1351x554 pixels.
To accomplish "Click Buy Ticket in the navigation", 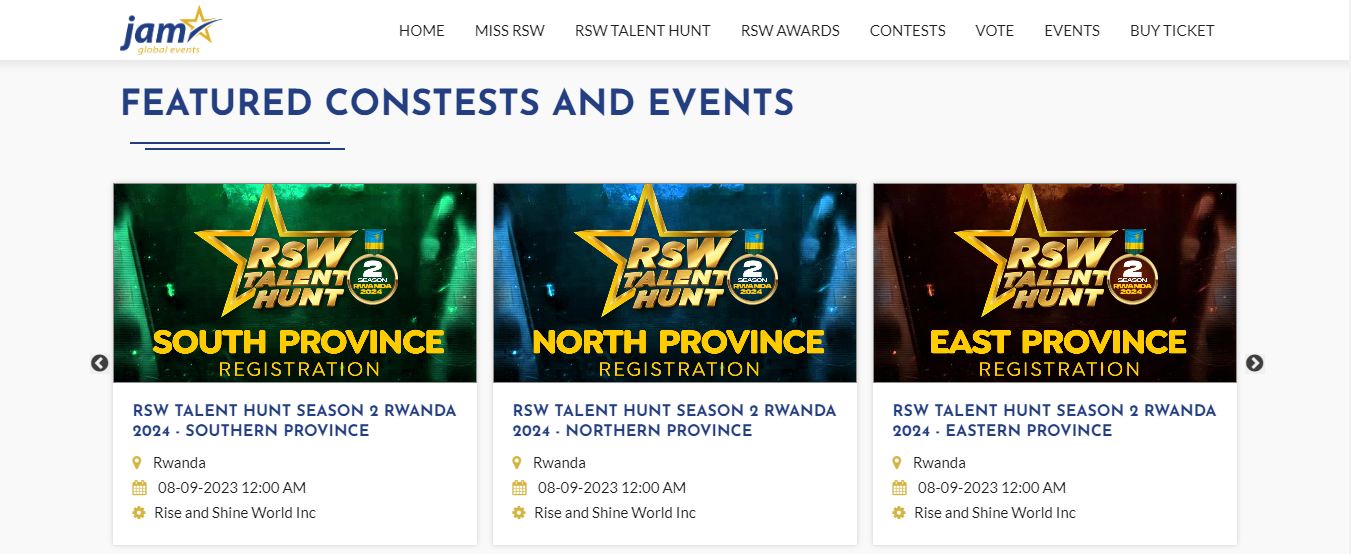I will pyautogui.click(x=1172, y=31).
